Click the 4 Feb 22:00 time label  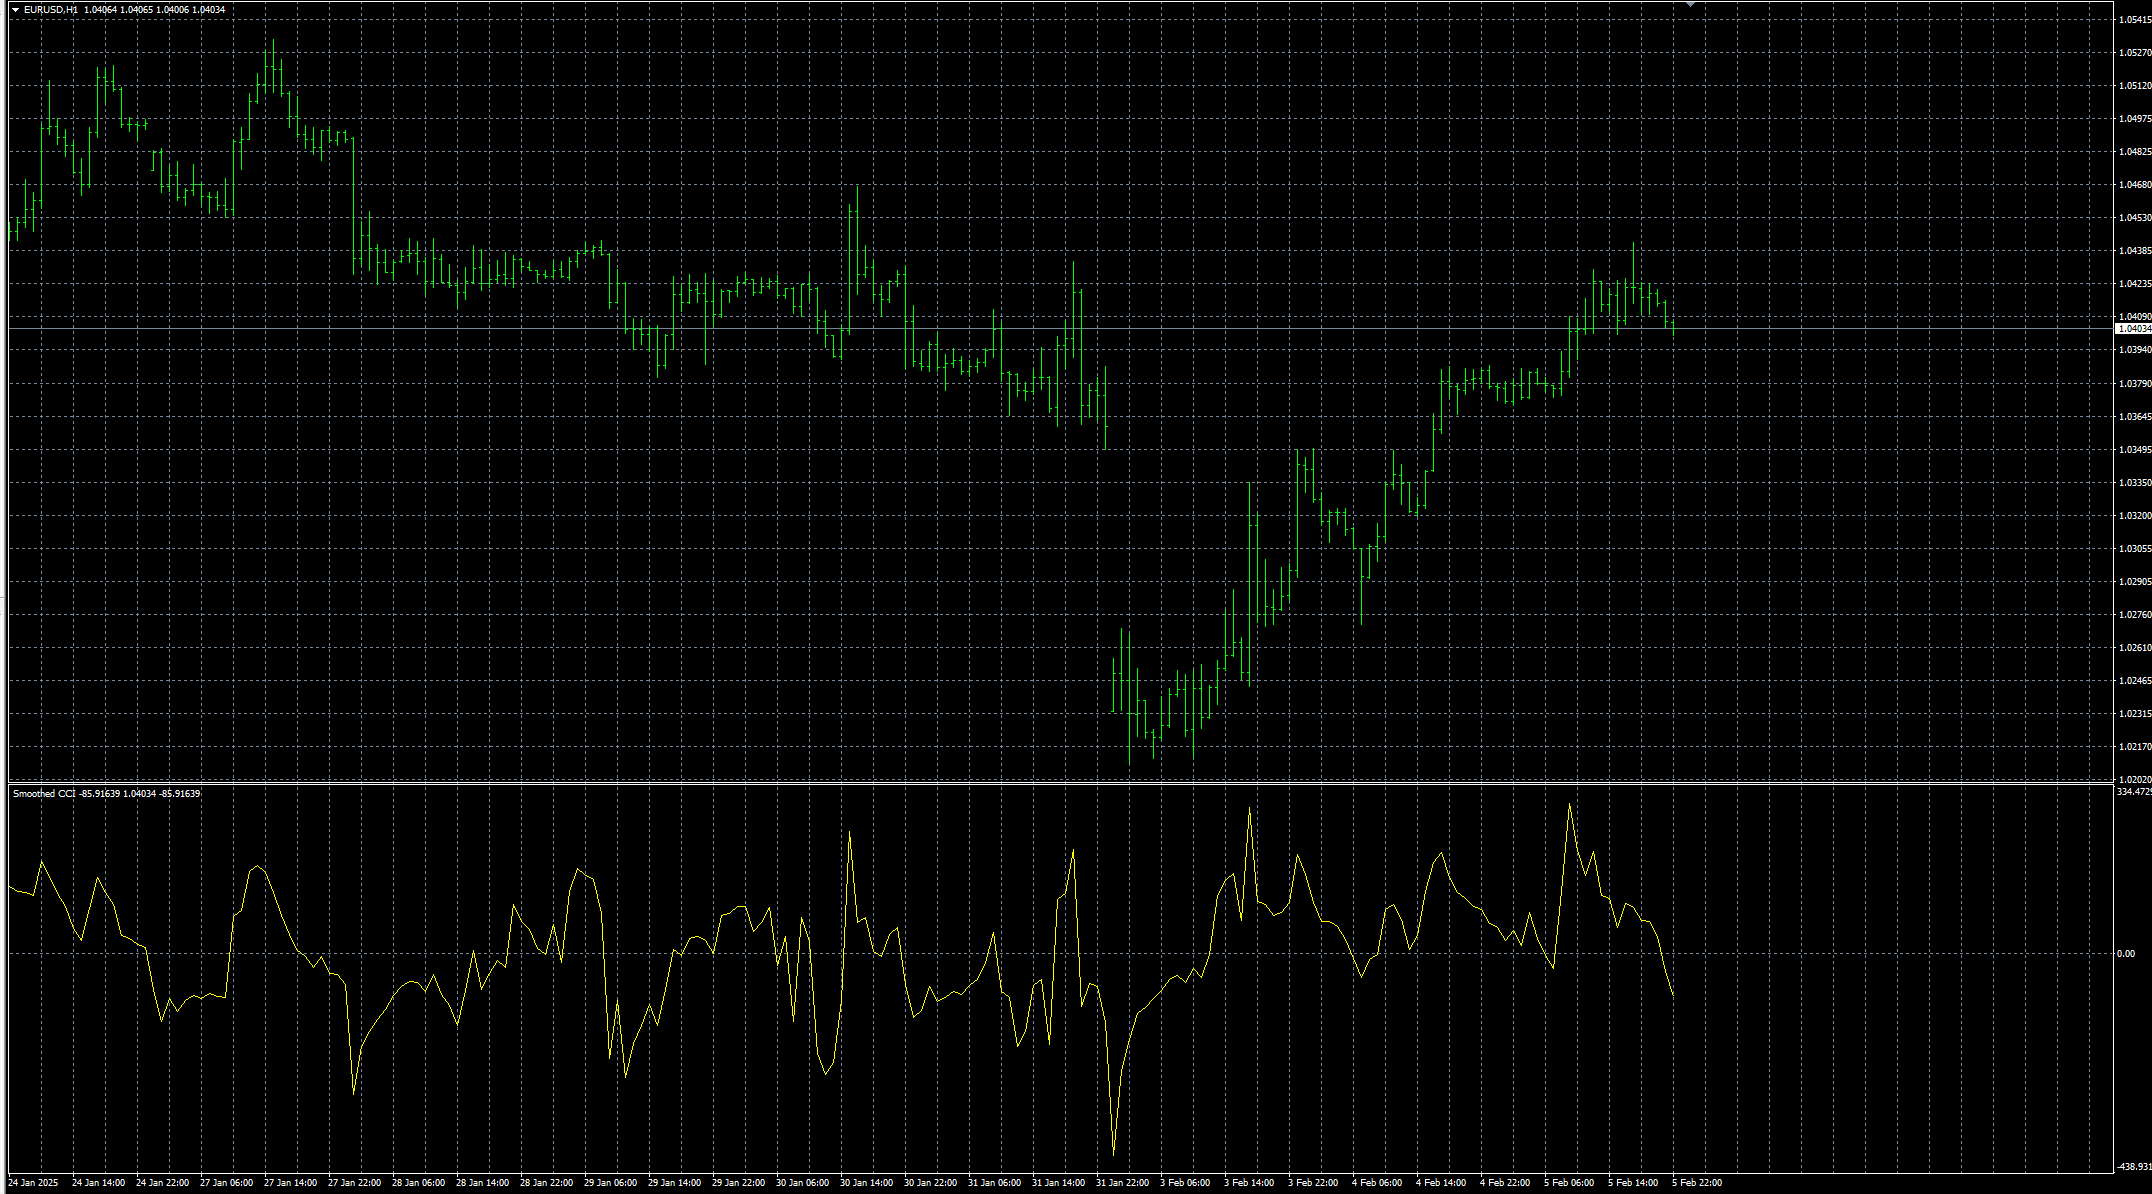(1505, 1183)
